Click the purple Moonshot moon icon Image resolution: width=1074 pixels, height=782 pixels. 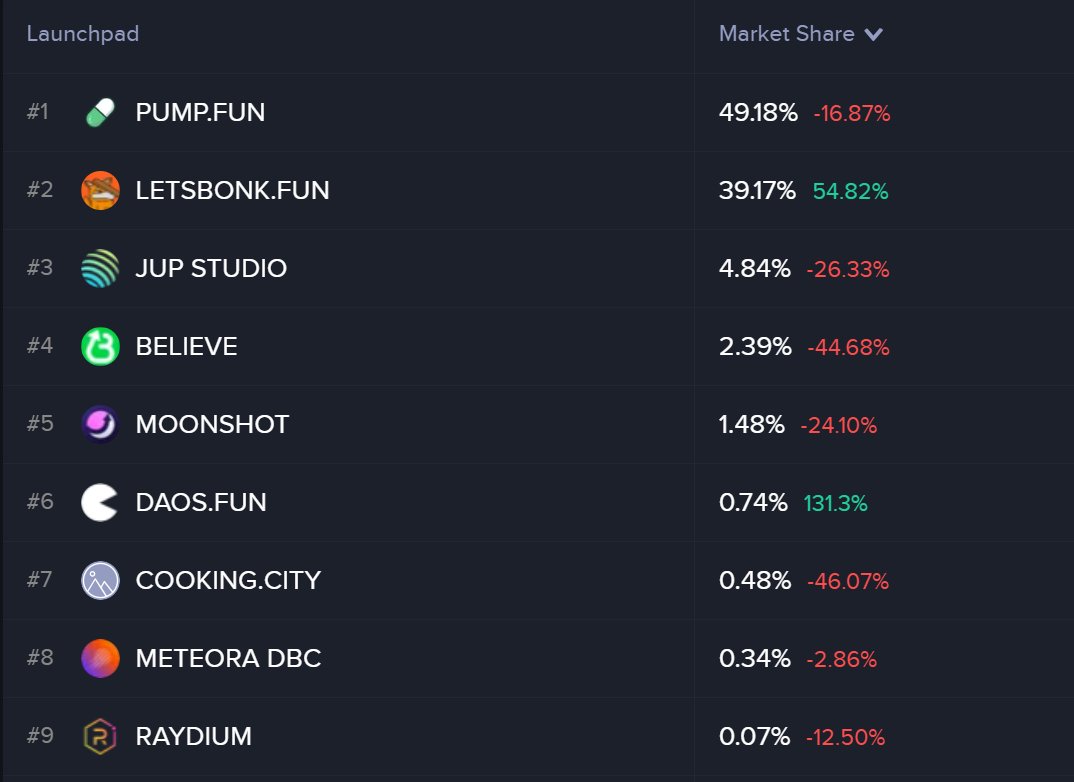pos(100,425)
